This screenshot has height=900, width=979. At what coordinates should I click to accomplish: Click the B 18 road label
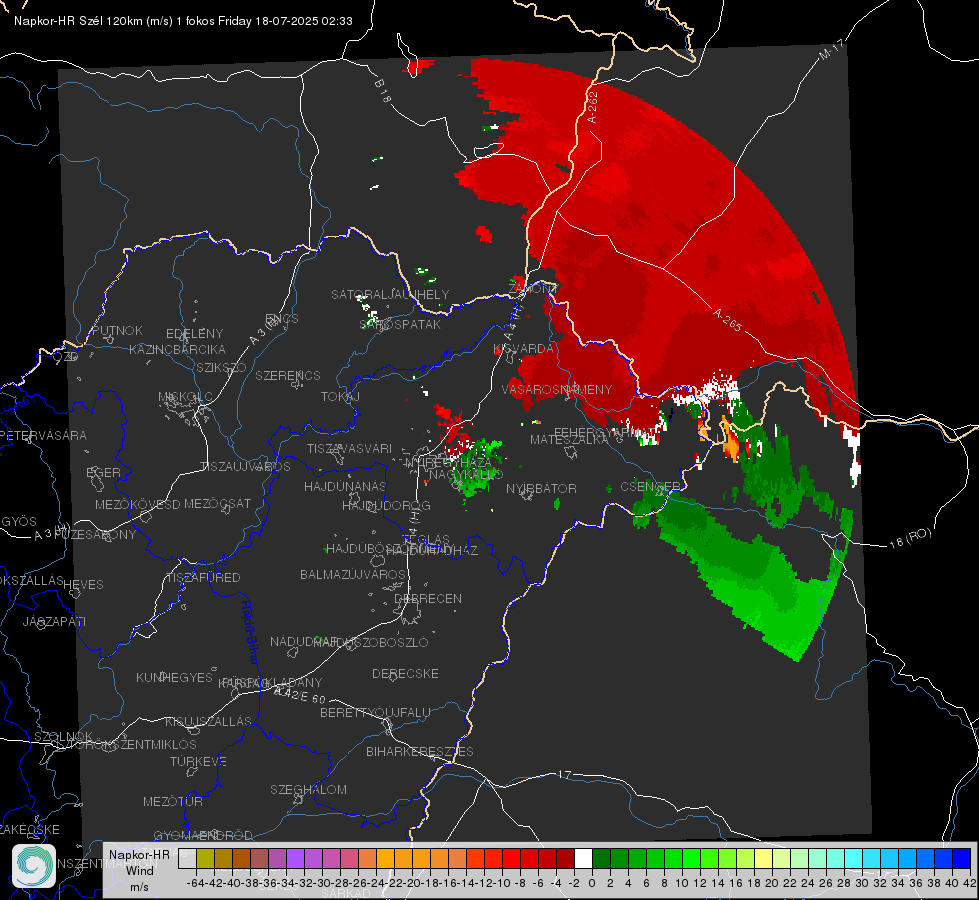[382, 91]
